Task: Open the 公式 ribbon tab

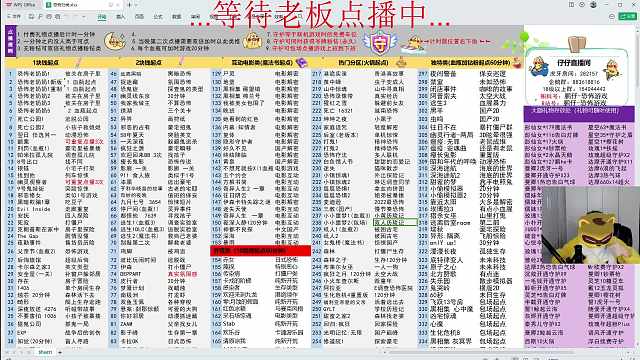Action: [158, 17]
